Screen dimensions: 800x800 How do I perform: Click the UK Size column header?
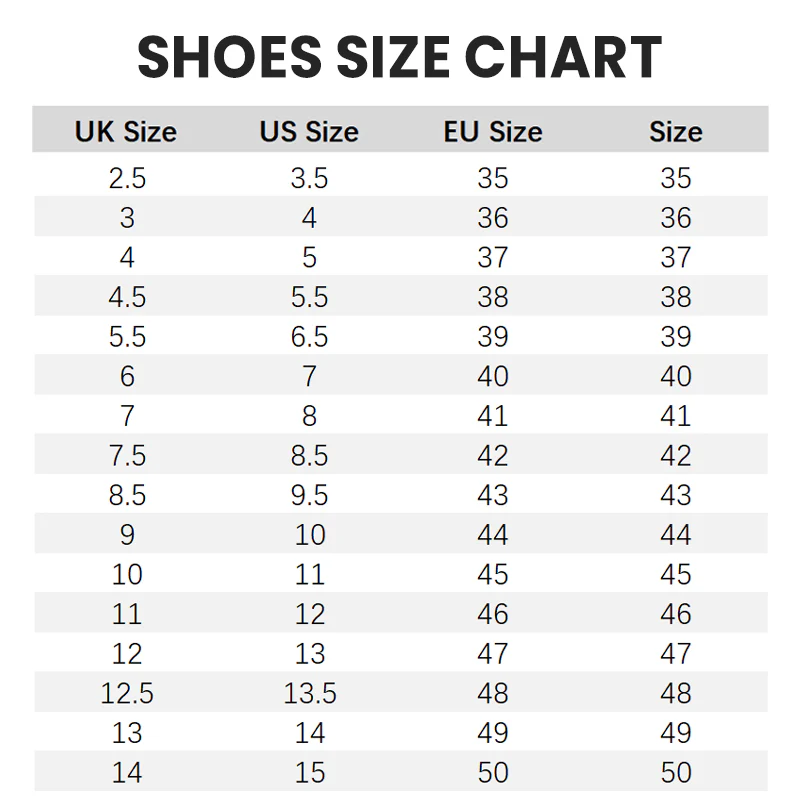tap(126, 132)
